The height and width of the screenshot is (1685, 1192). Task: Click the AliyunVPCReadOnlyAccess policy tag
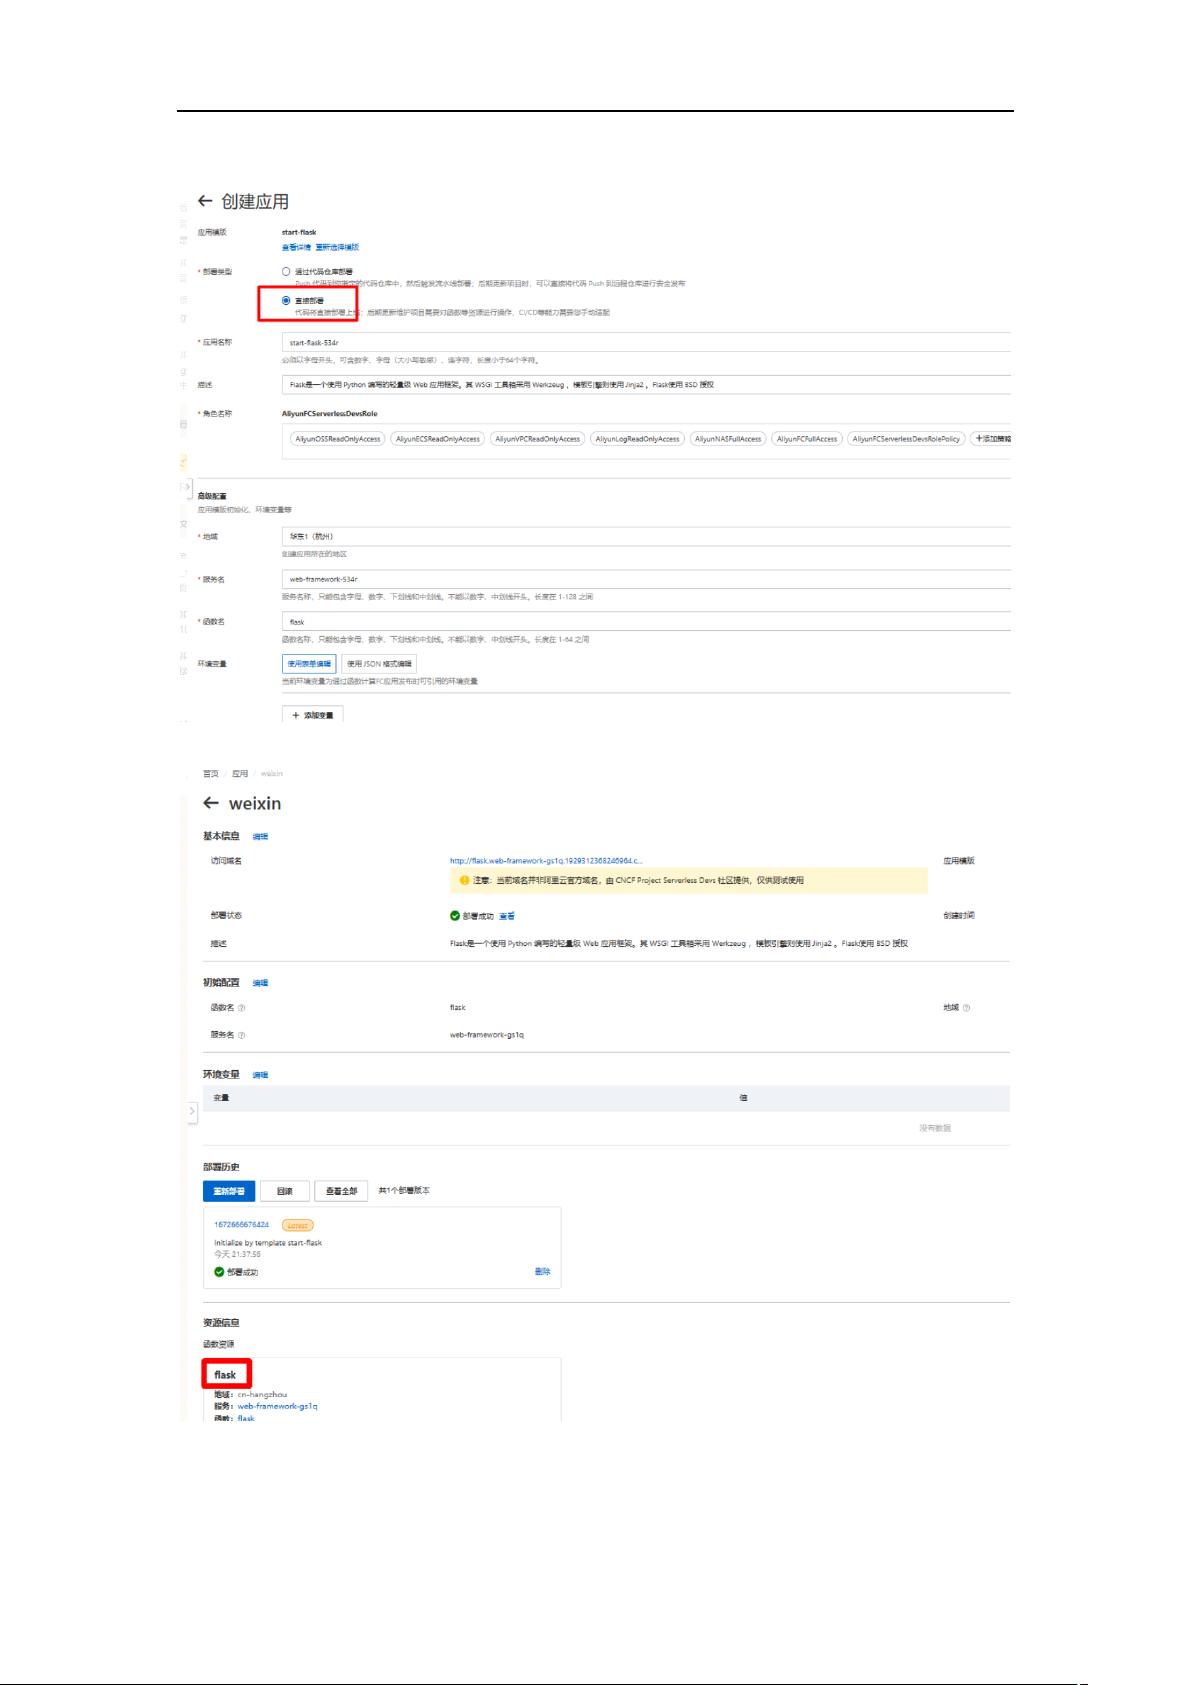click(538, 439)
